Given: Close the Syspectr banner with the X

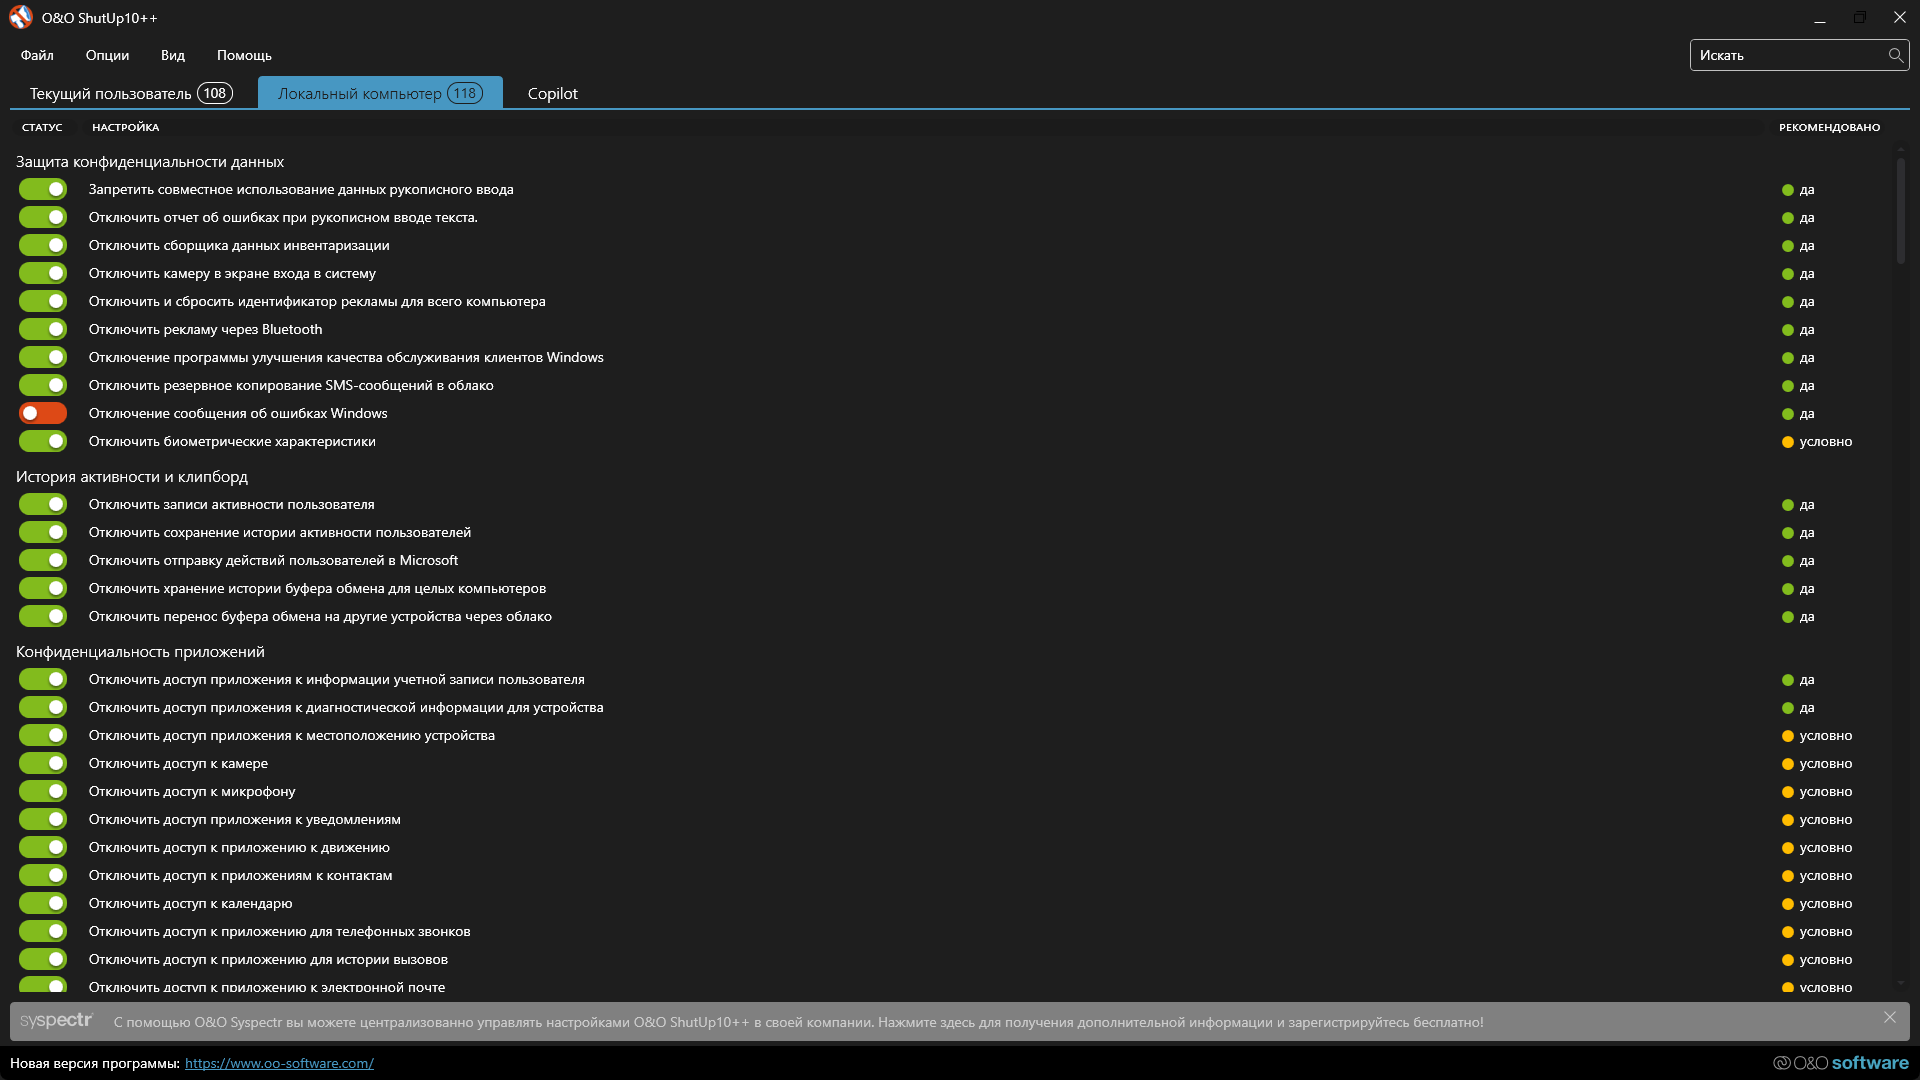Looking at the screenshot, I should point(1889,1017).
